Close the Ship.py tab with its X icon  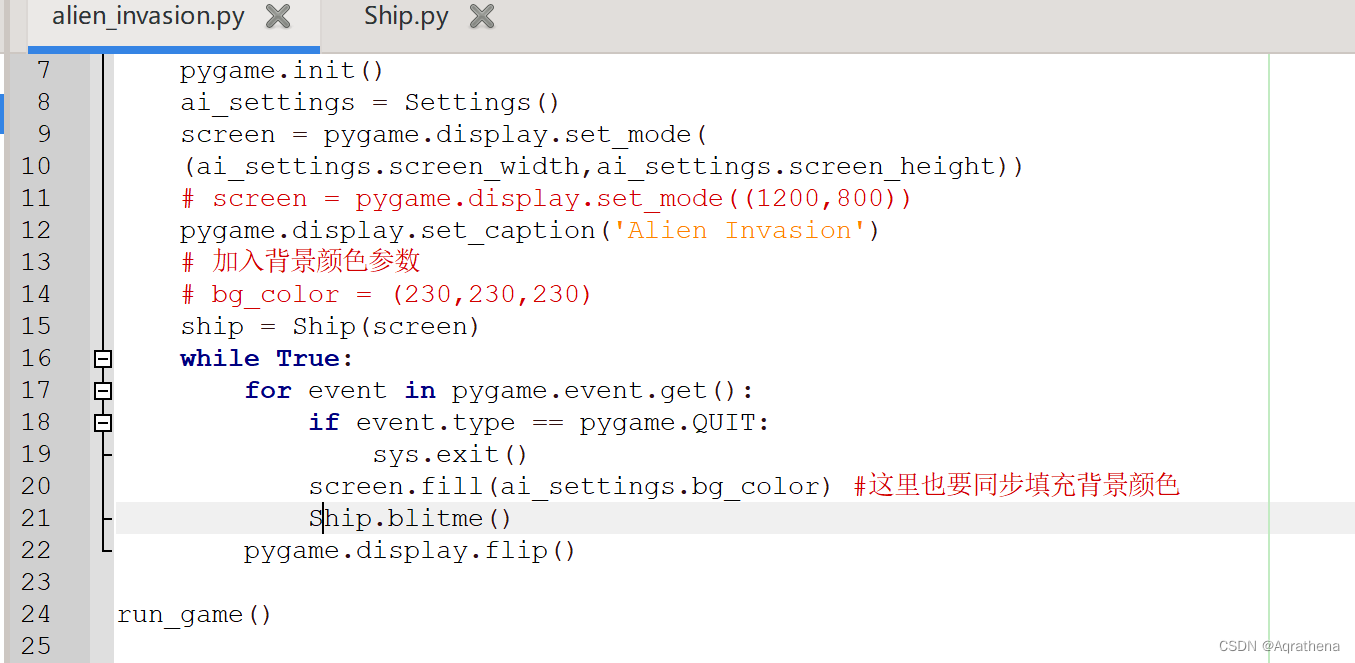click(481, 16)
